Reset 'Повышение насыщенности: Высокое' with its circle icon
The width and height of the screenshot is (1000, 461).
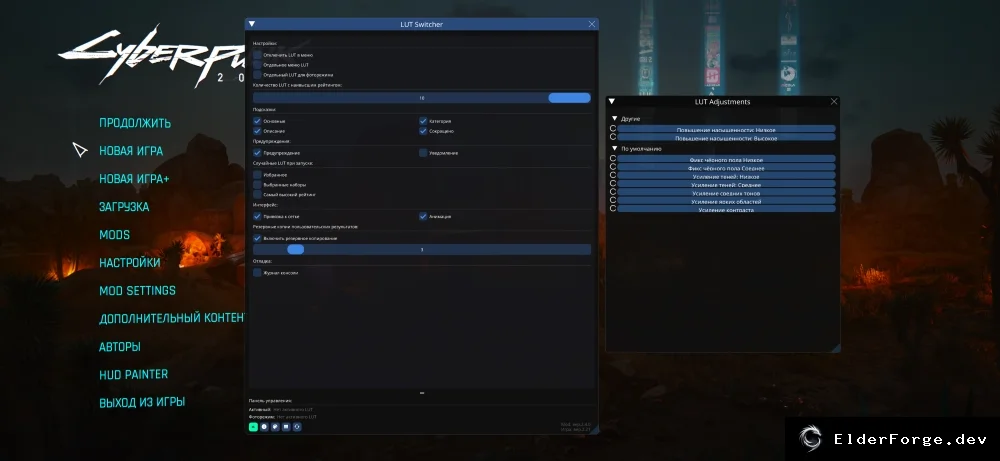click(613, 137)
